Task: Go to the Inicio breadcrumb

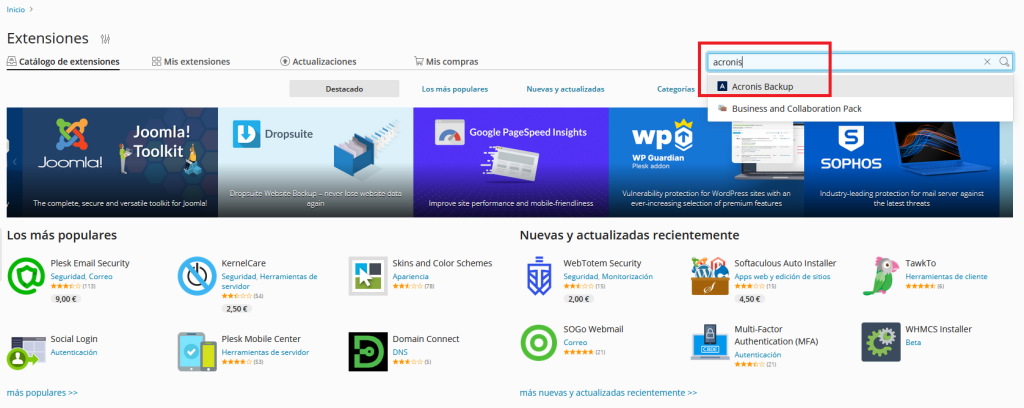Action: click(x=16, y=10)
